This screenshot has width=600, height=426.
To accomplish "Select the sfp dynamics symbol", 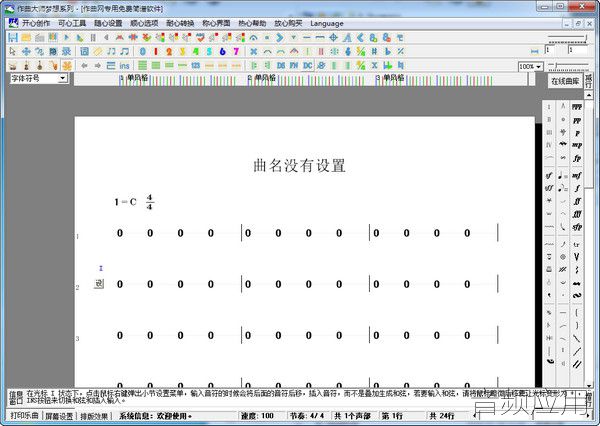I will coord(577,227).
